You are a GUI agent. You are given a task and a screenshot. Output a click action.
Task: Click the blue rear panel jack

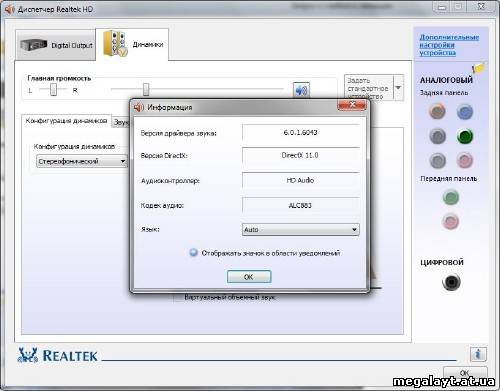pos(465,111)
